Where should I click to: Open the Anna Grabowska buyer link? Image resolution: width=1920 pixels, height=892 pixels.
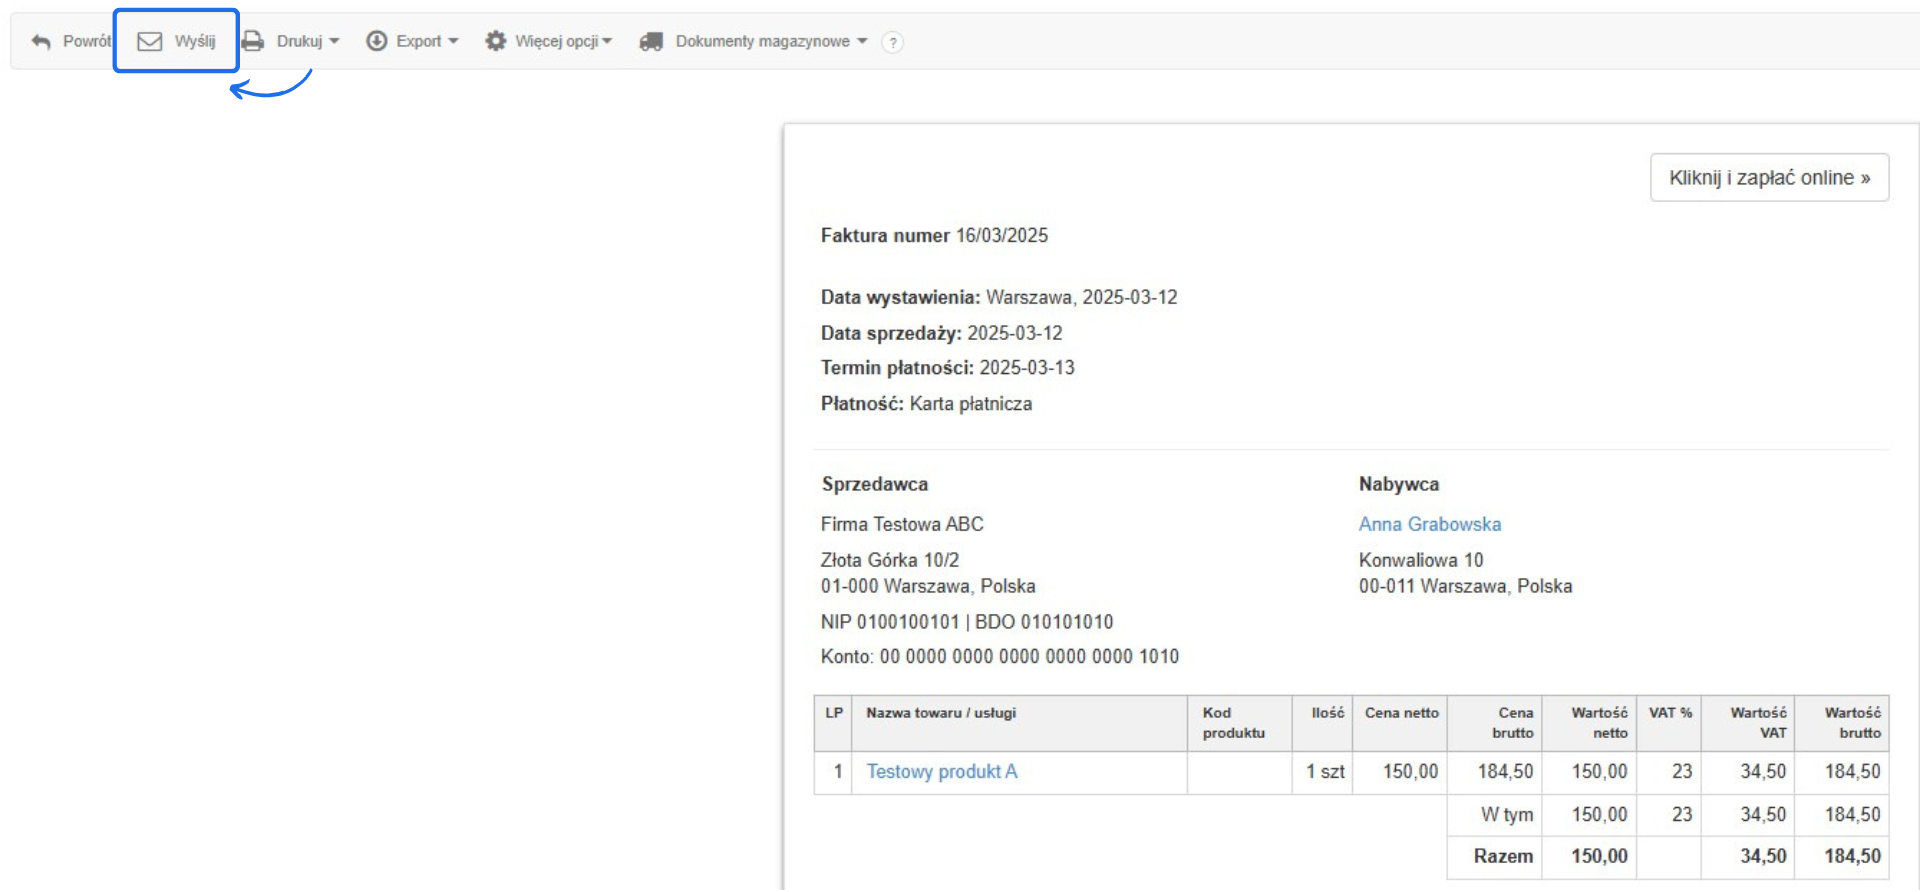(1429, 524)
